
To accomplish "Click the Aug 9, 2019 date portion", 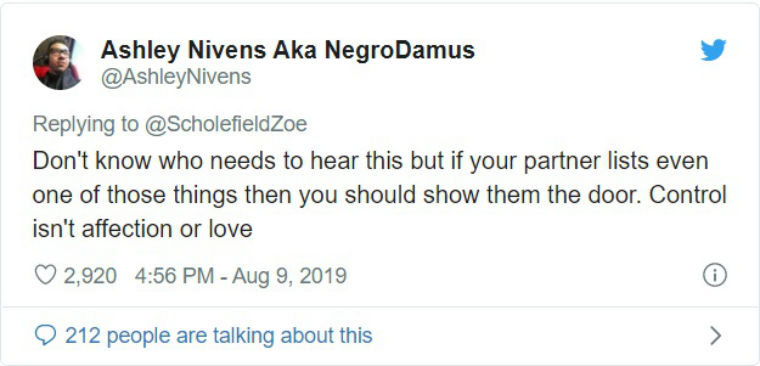I will (289, 276).
